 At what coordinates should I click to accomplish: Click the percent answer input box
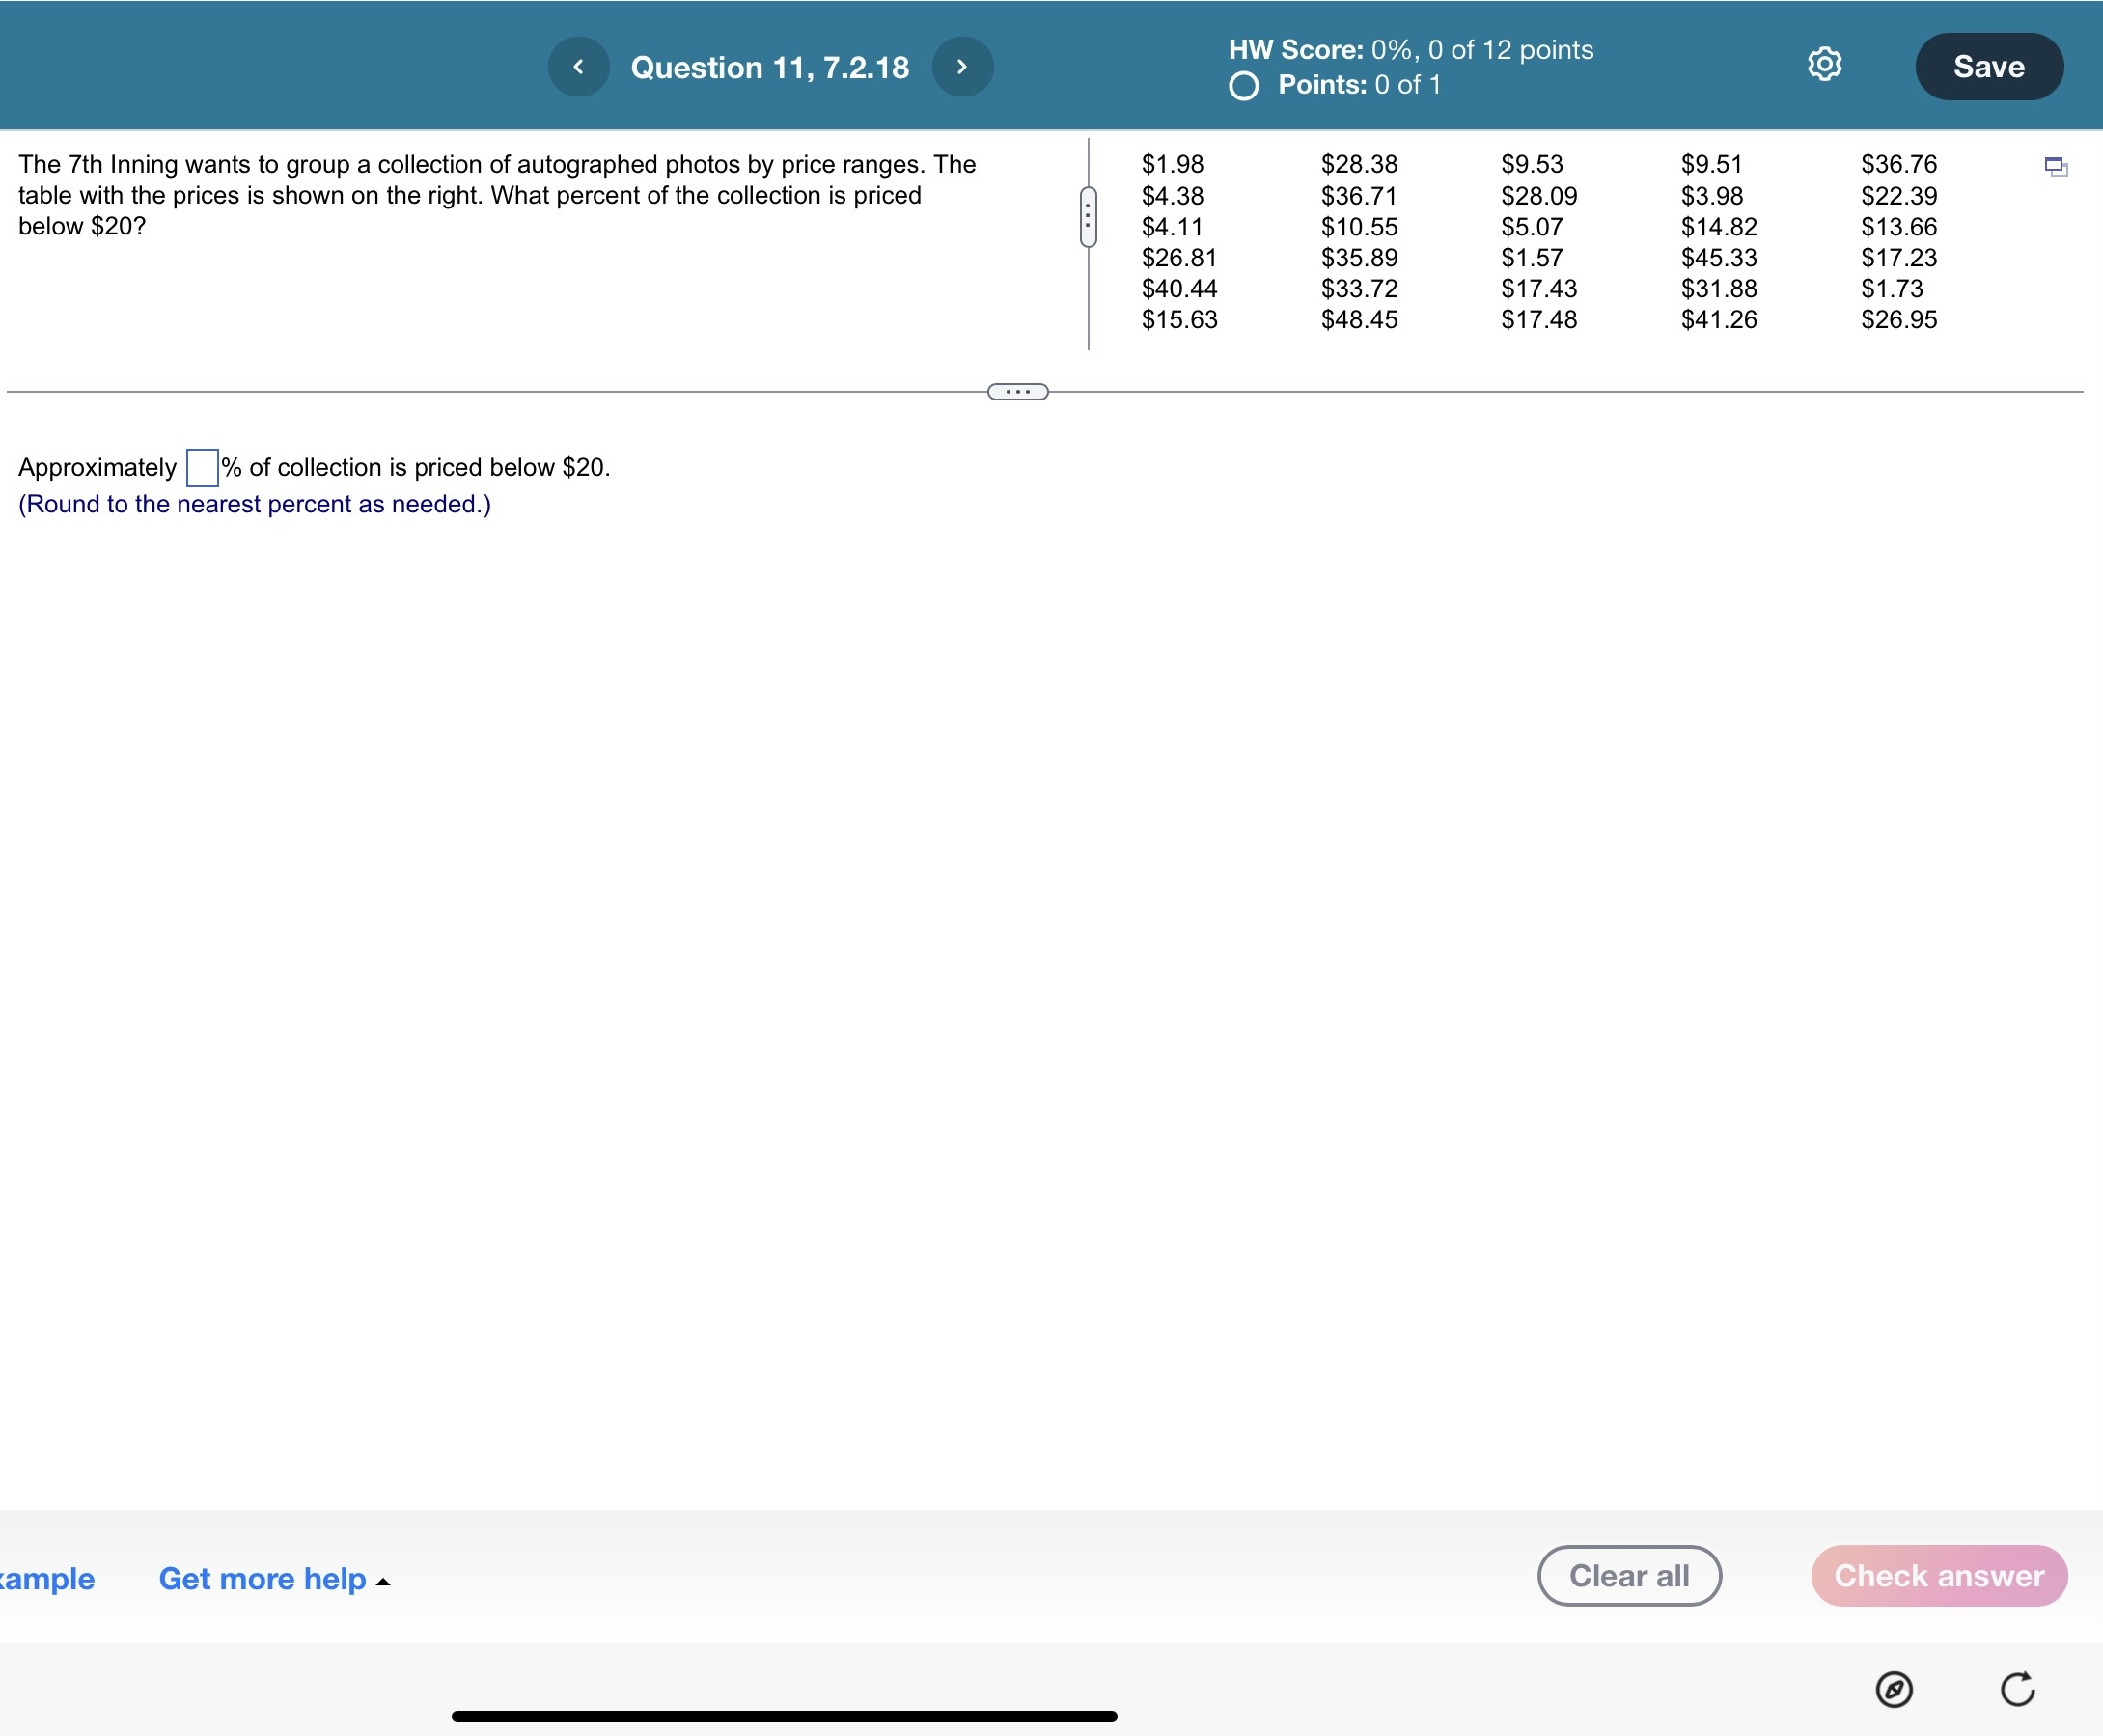click(x=202, y=468)
